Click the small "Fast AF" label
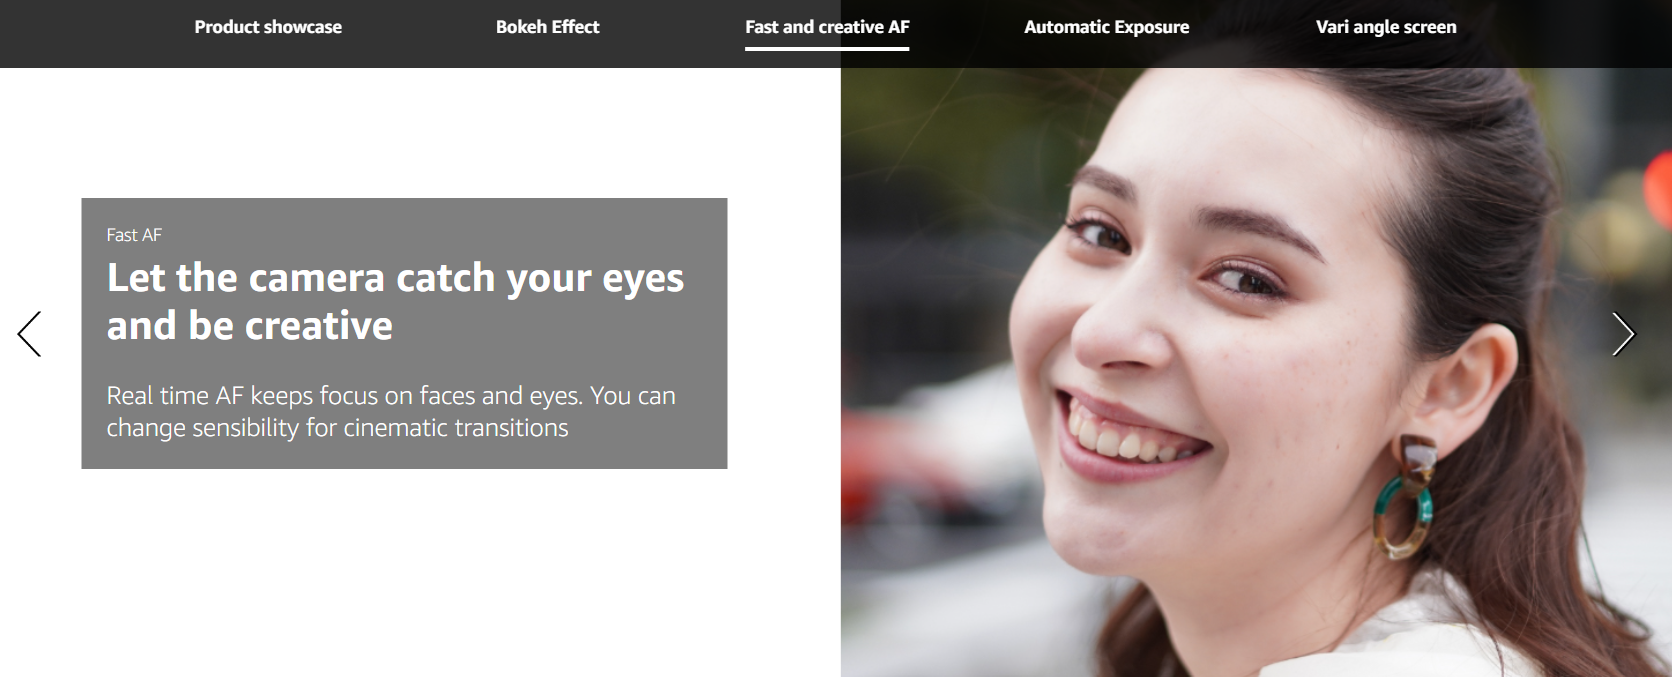The height and width of the screenshot is (677, 1672). [x=134, y=235]
